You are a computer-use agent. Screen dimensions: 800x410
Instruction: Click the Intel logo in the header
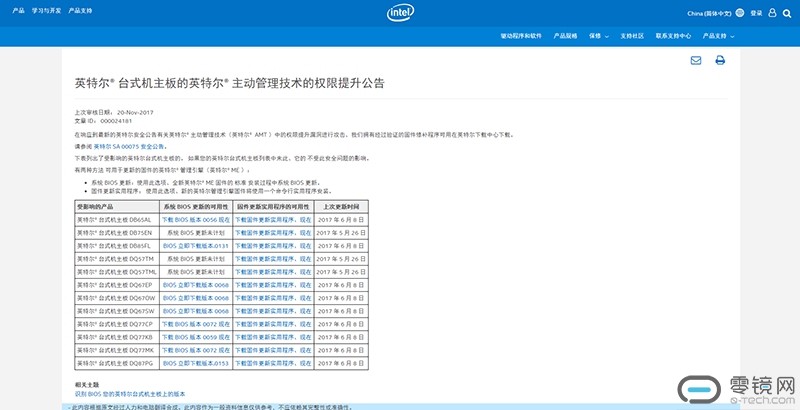coord(400,13)
